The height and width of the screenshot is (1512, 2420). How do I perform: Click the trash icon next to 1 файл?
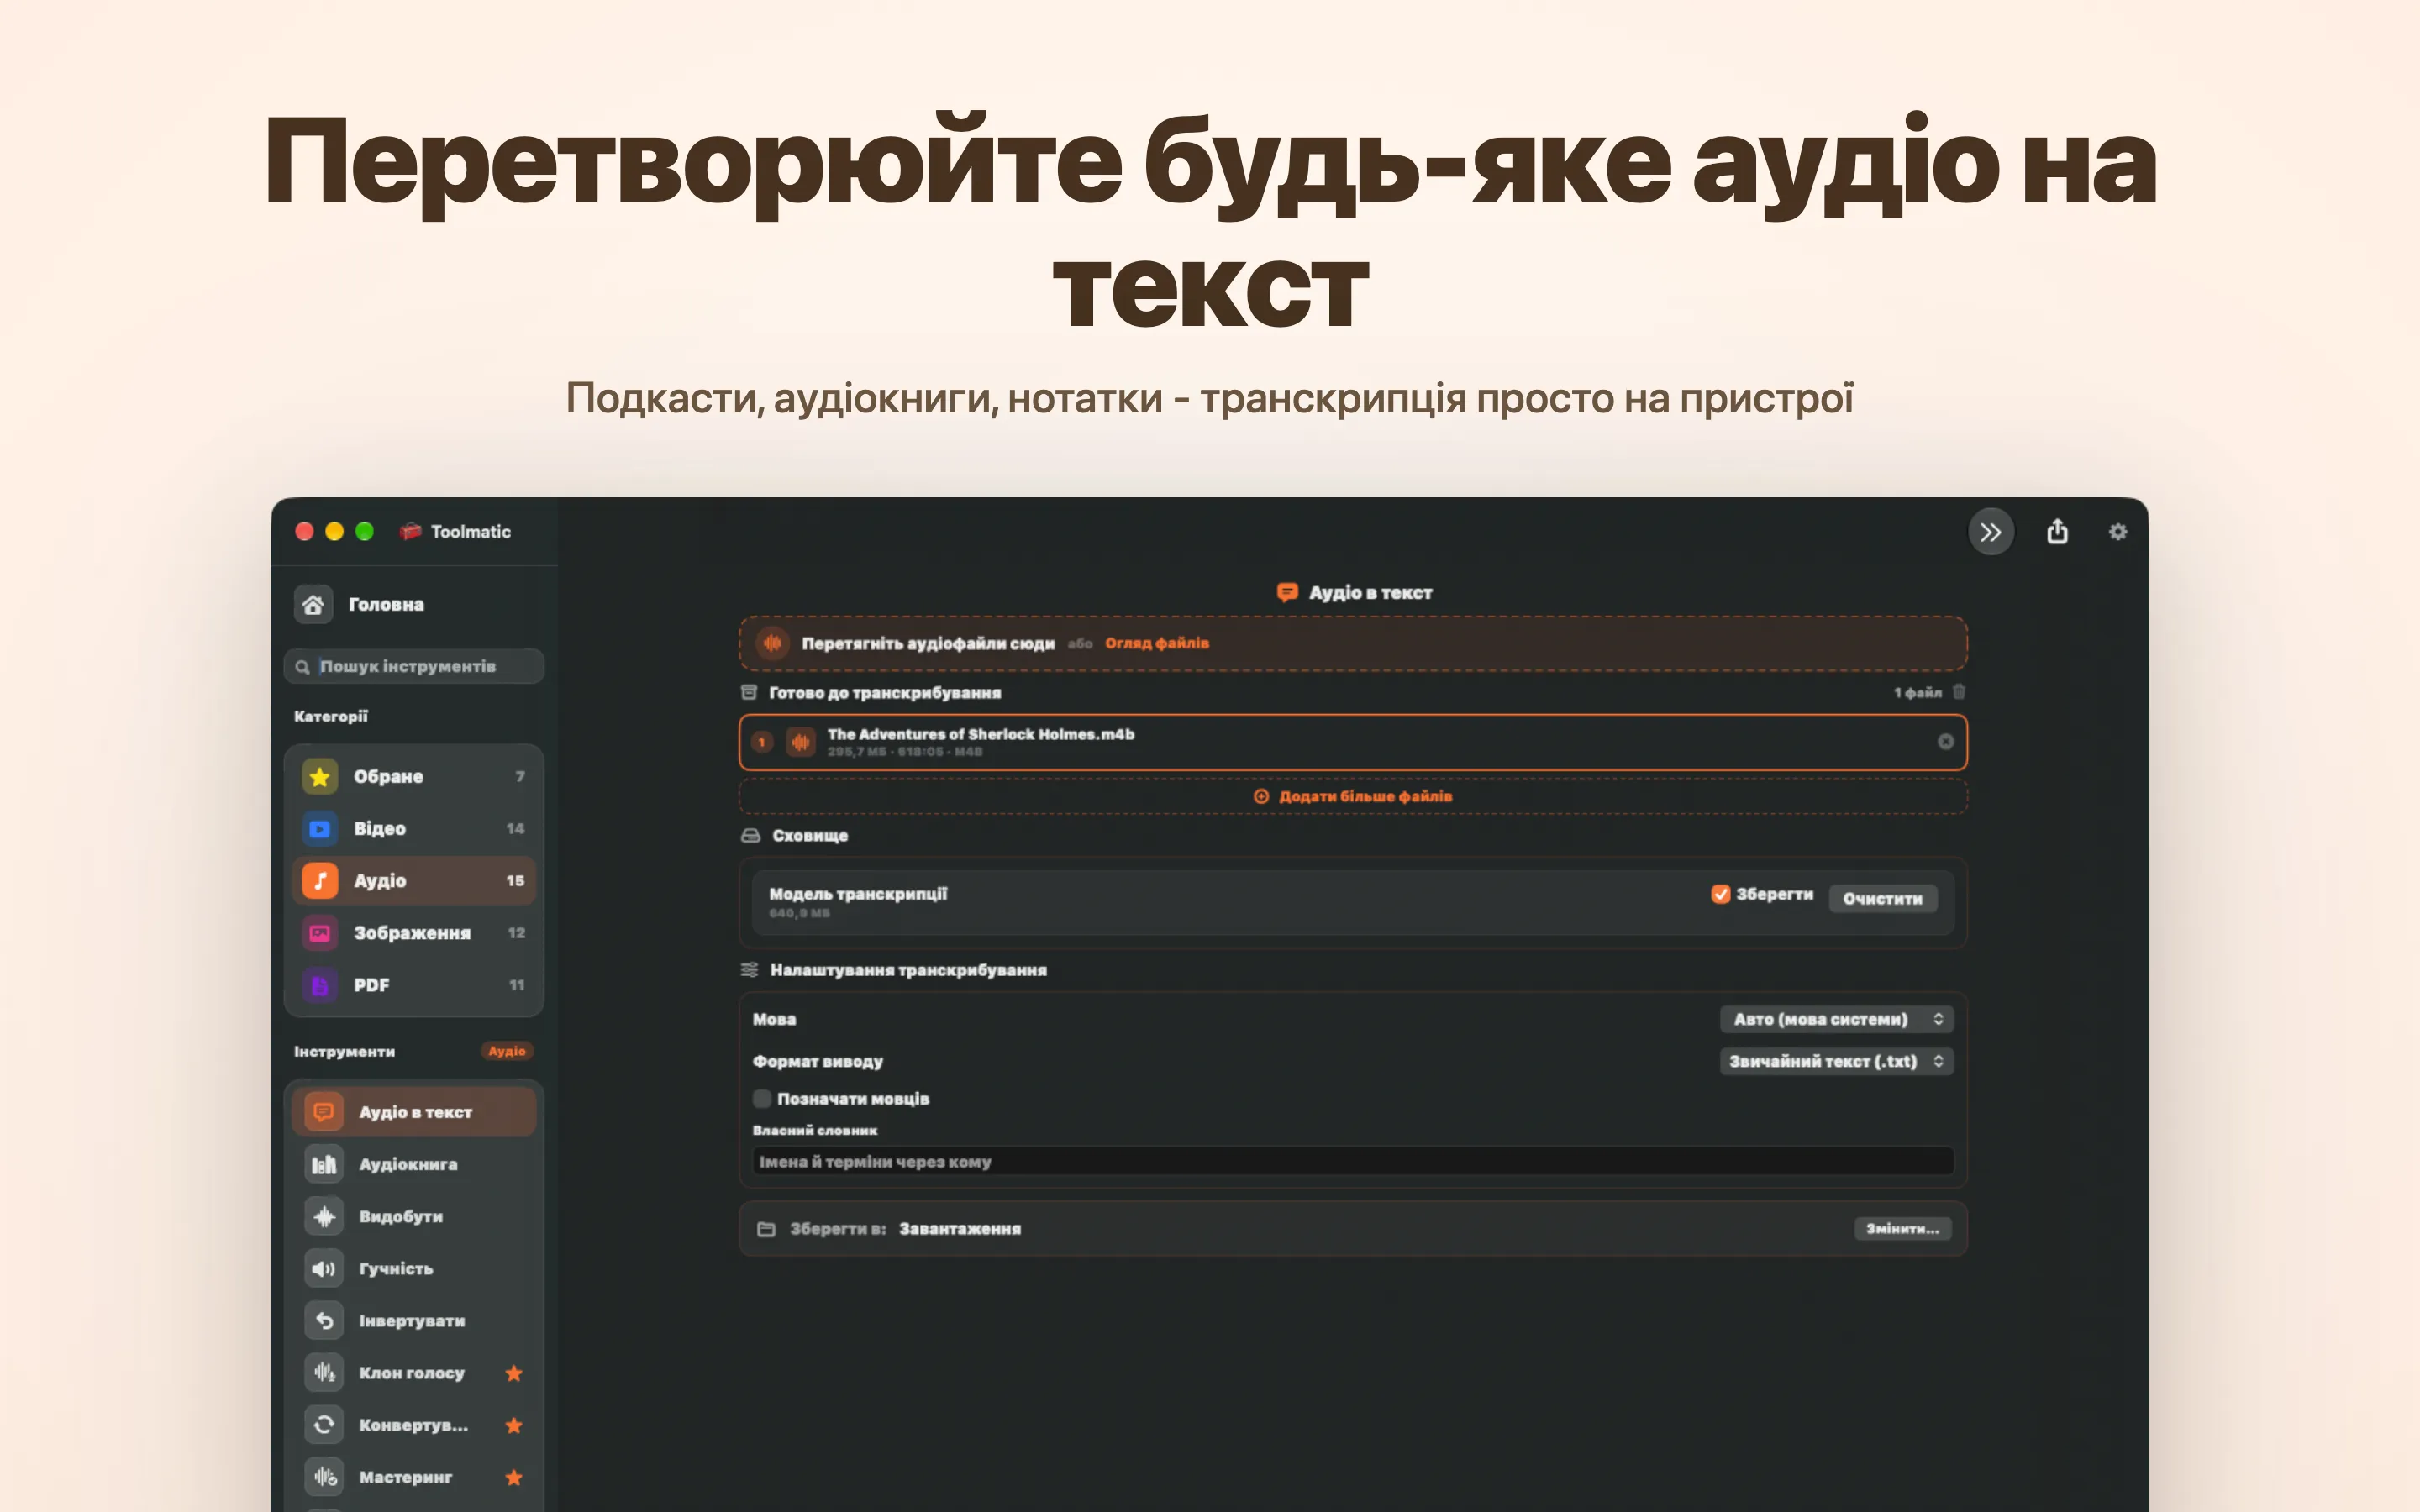(1959, 691)
